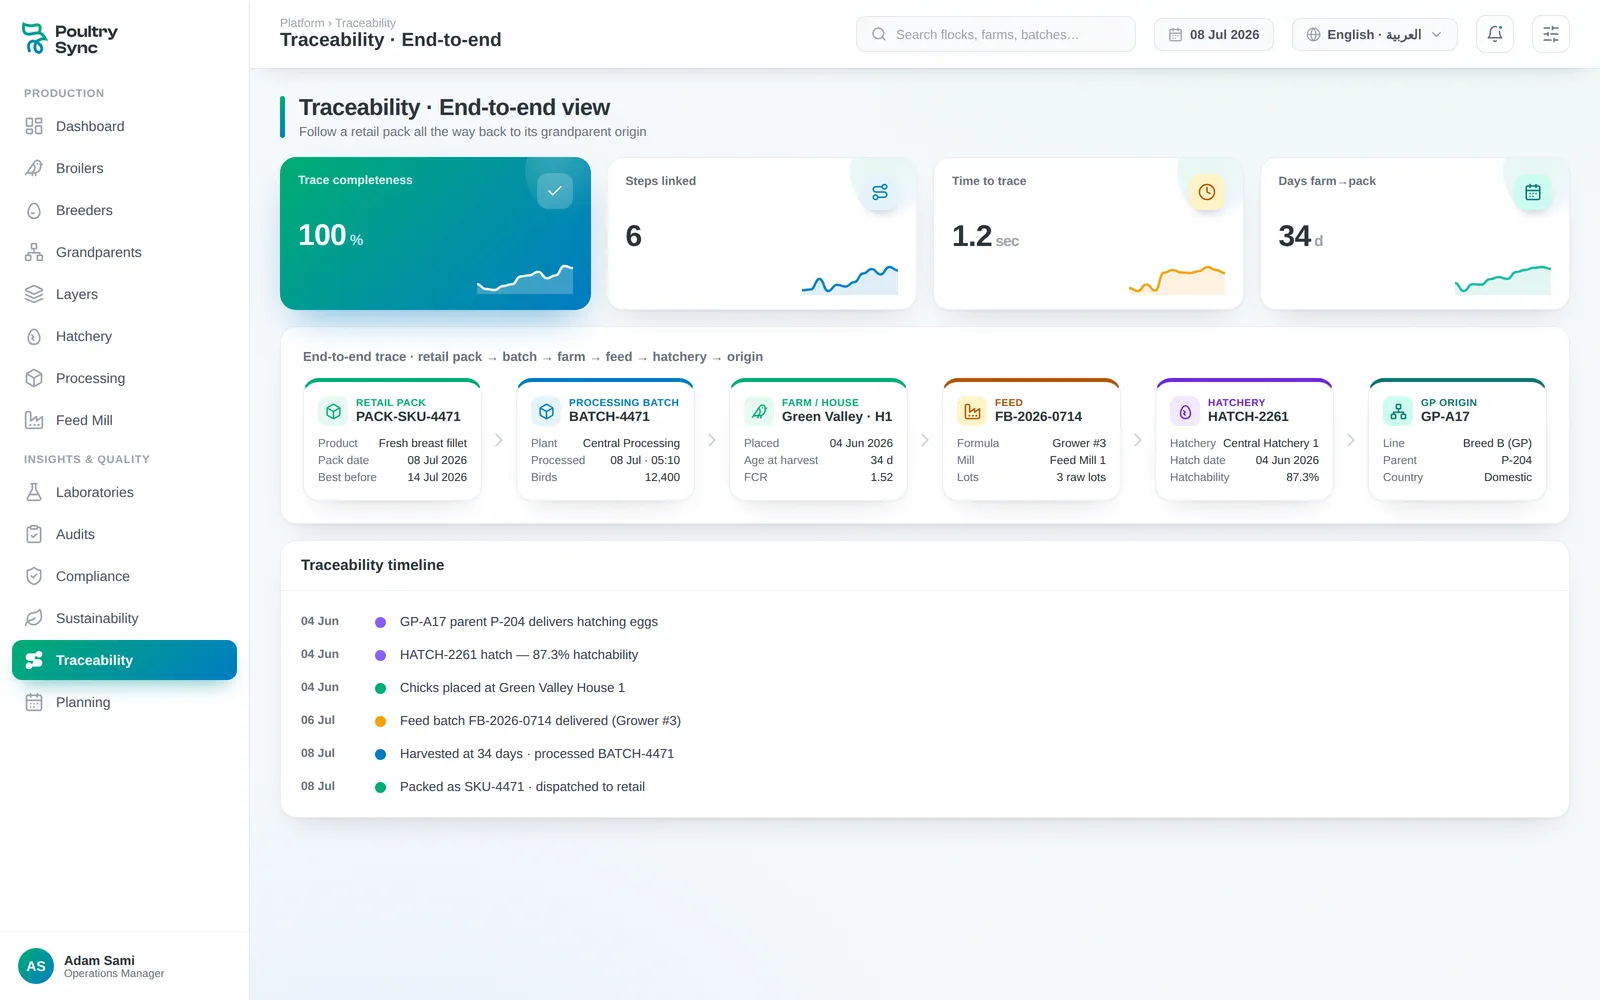Open the Trace completeness 100% card
Viewport: 1600px width, 1000px height.
[435, 233]
